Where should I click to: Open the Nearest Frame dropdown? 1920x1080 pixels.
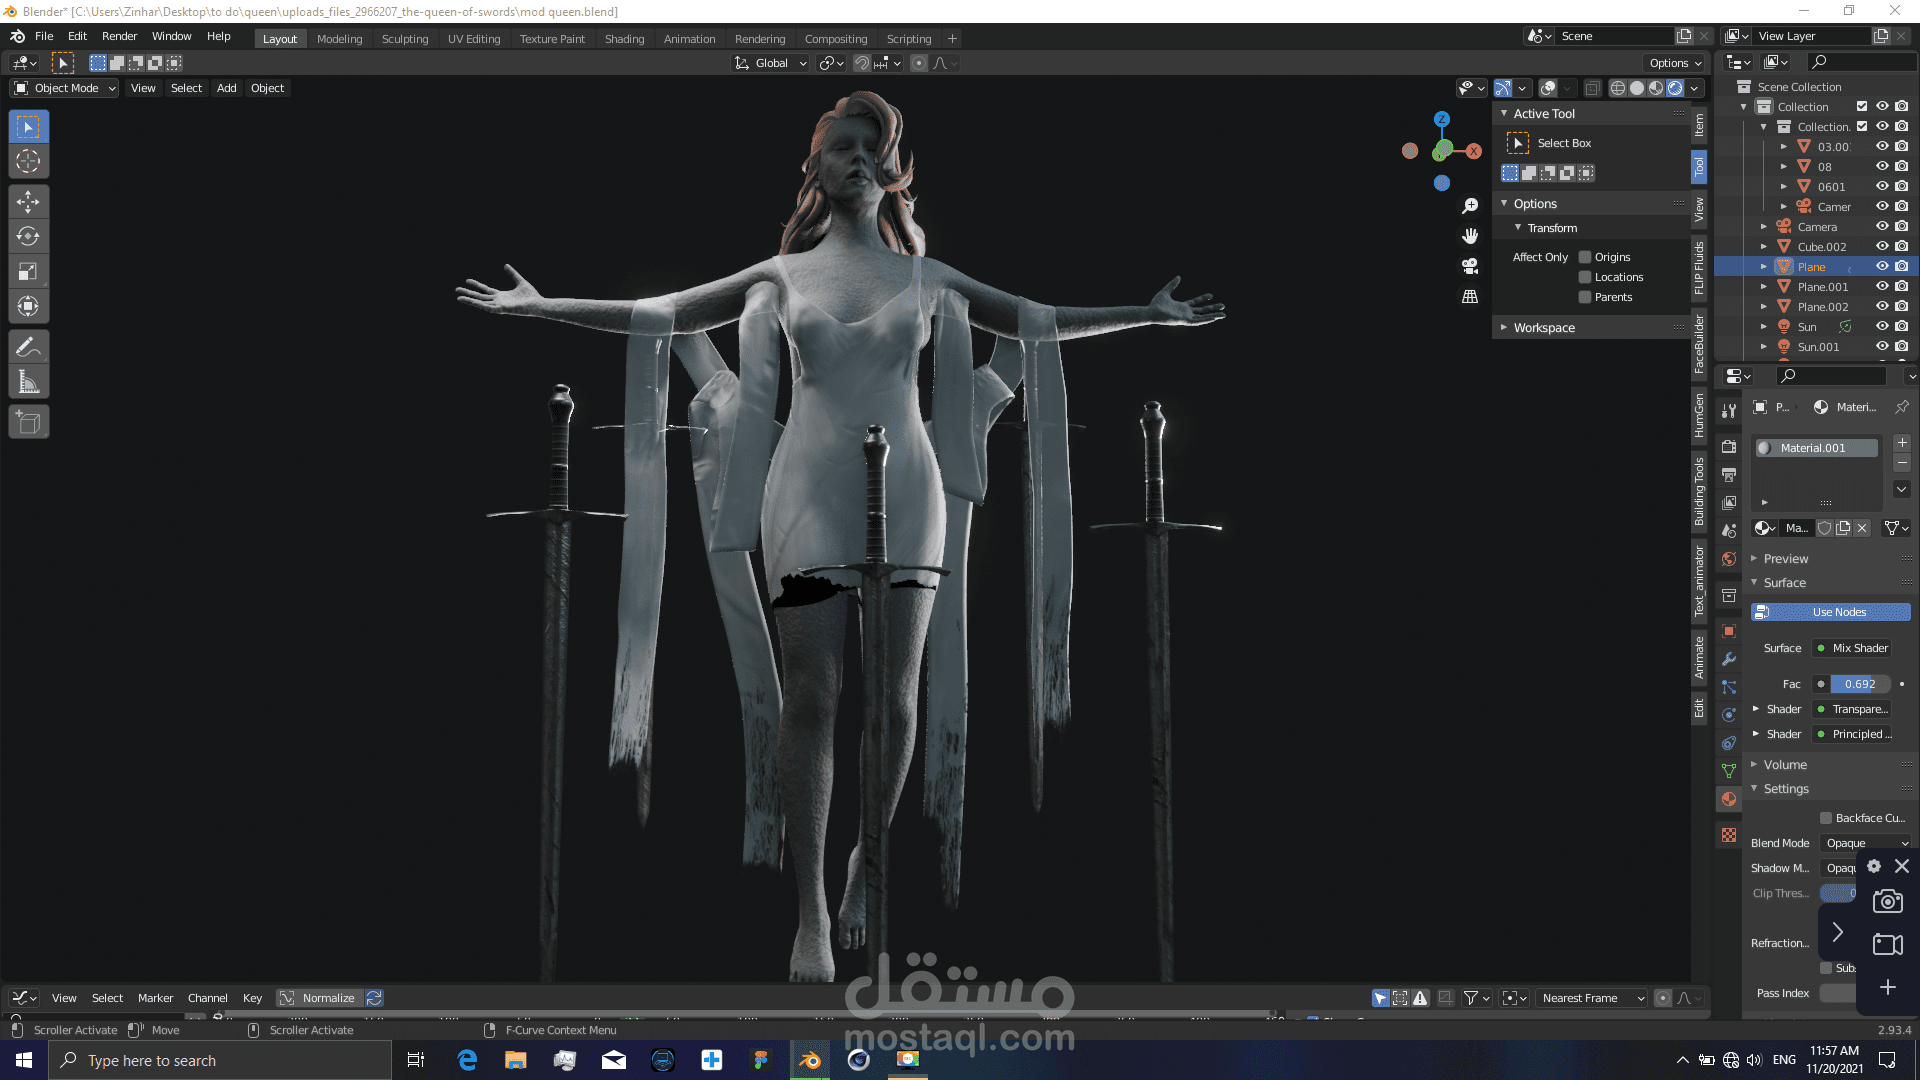(x=1592, y=998)
